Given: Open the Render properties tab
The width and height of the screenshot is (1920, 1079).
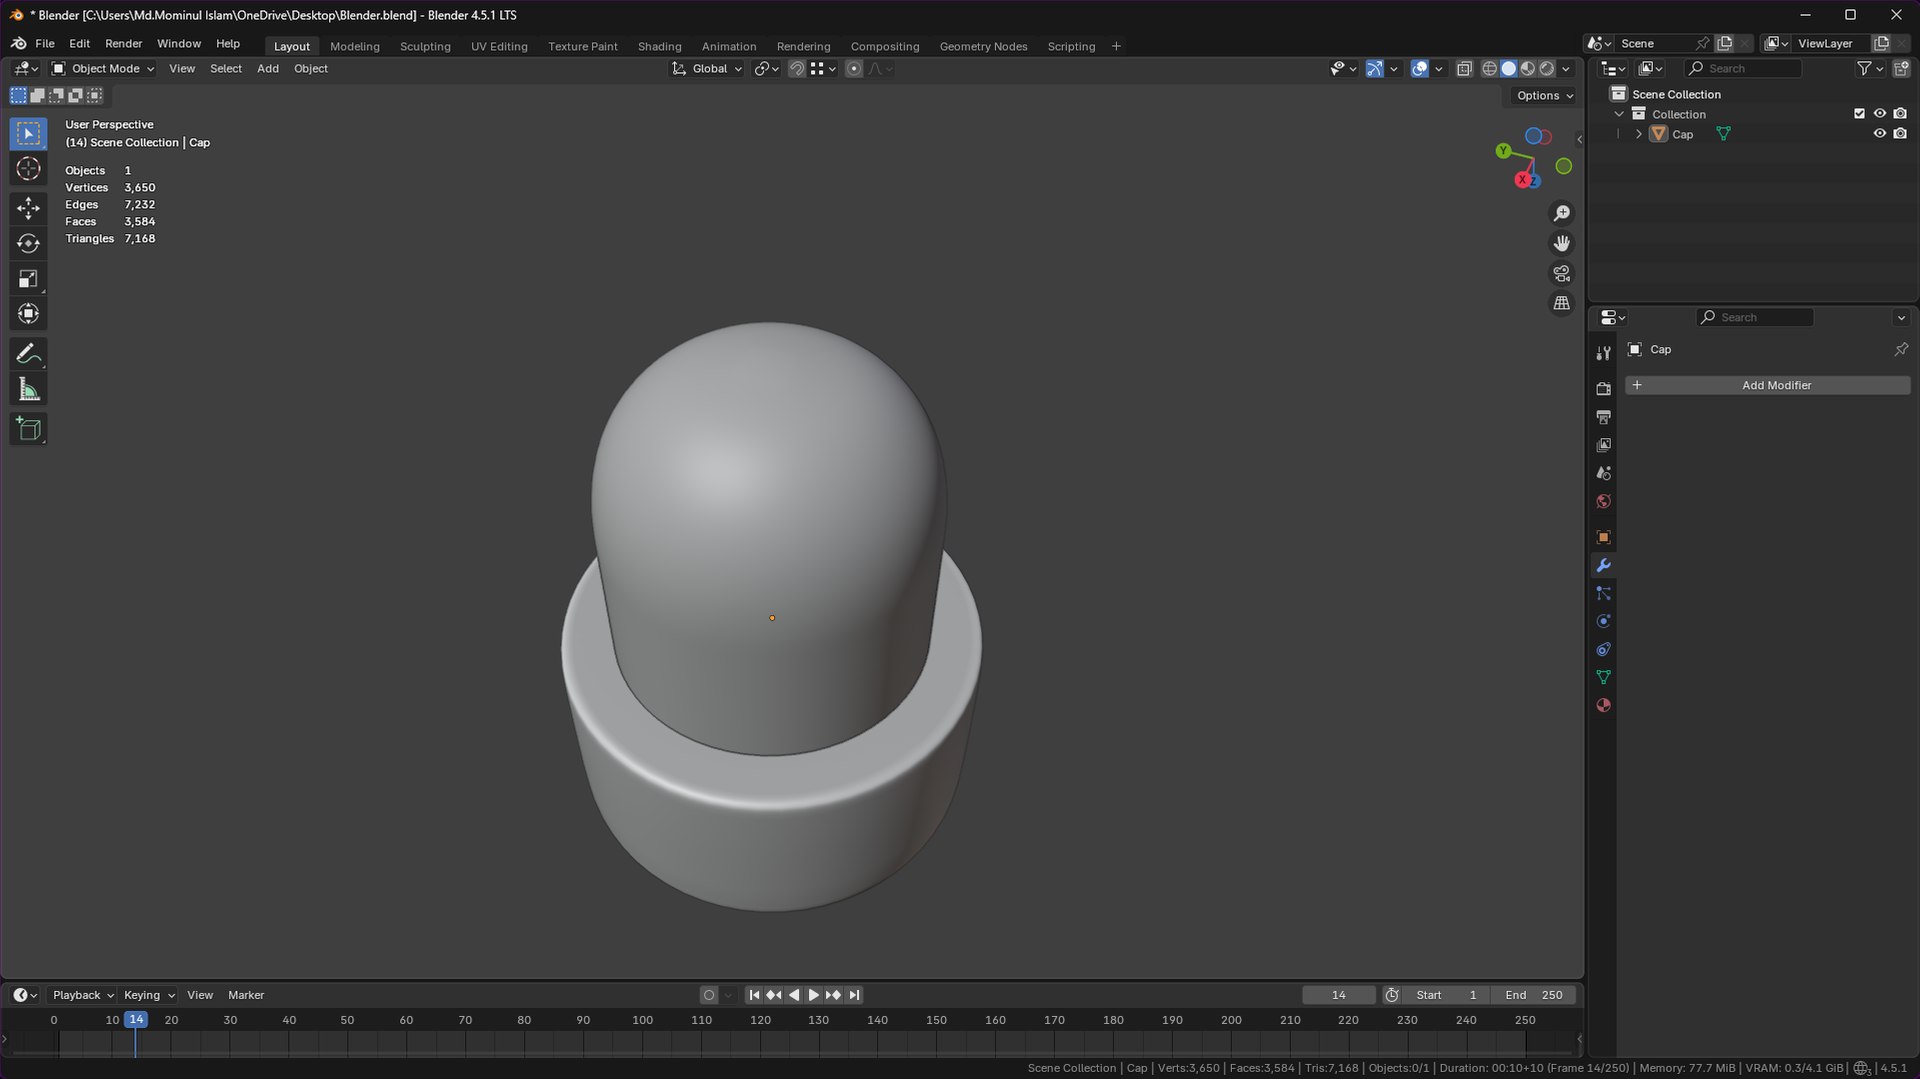Looking at the screenshot, I should pyautogui.click(x=1603, y=388).
